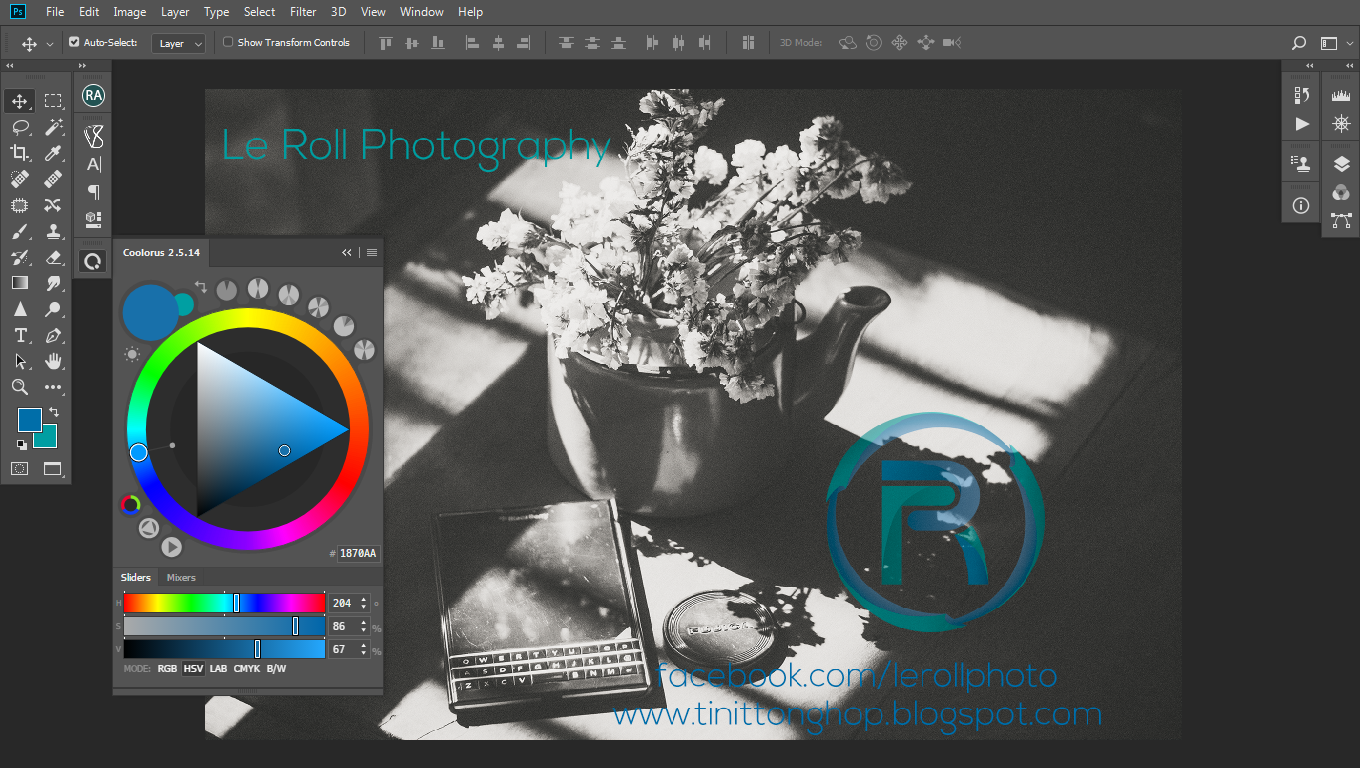
Task: Expand the toolbox with its double arrows
Action: 9,66
